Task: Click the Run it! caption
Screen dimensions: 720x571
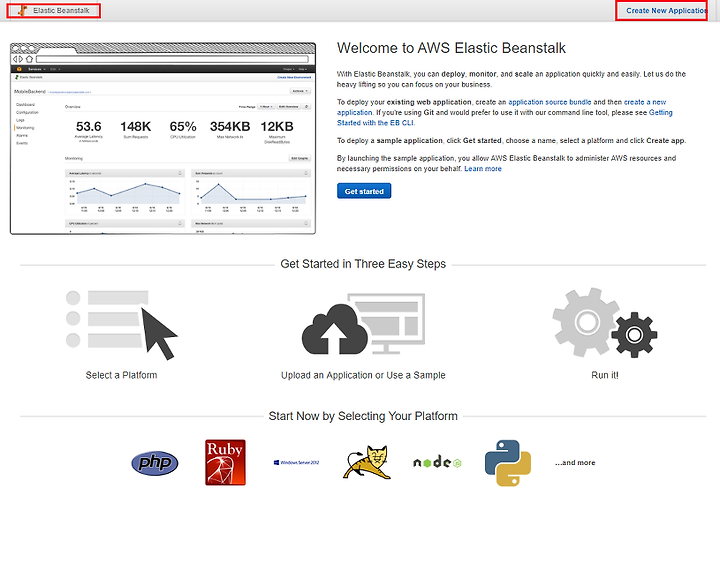Action: tap(605, 375)
